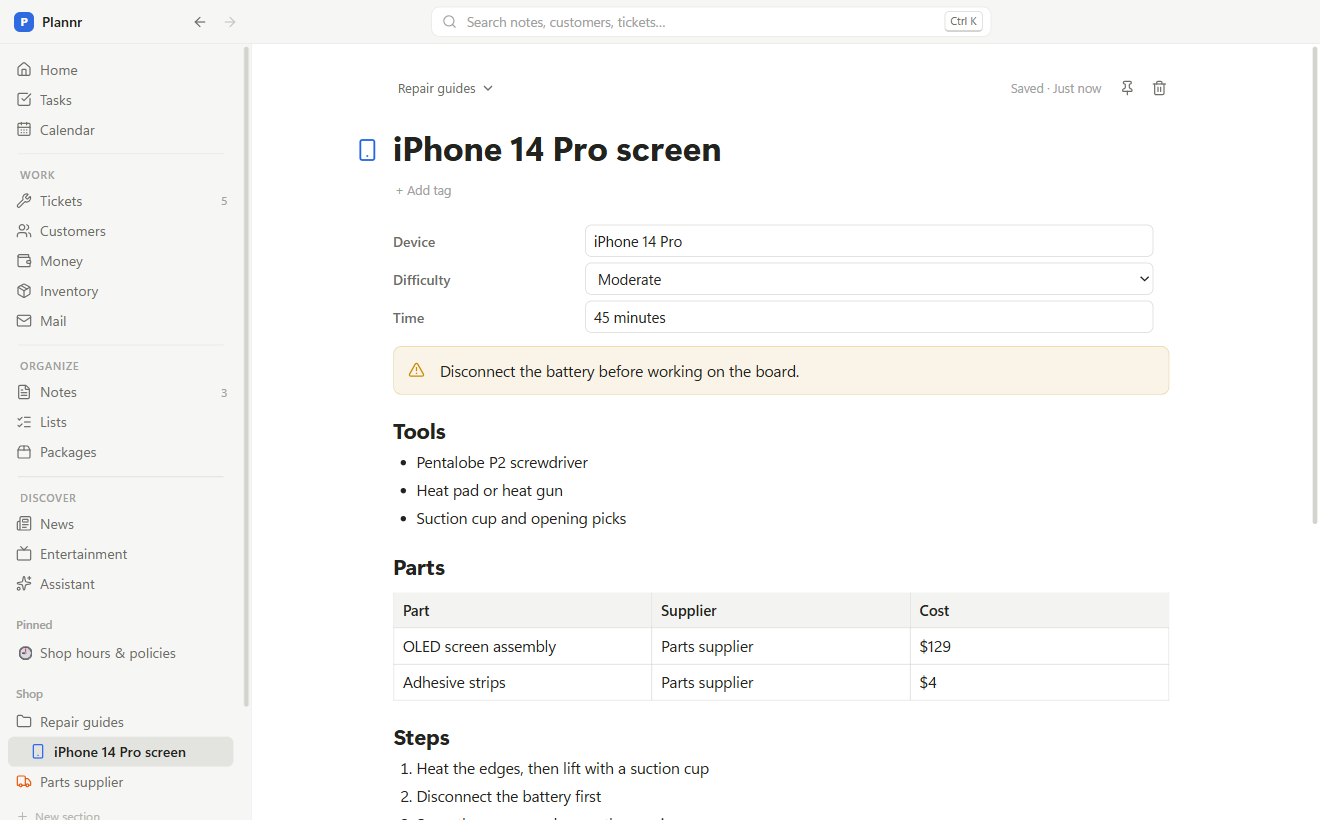Open pinned Shop hours & policies note

(122, 653)
